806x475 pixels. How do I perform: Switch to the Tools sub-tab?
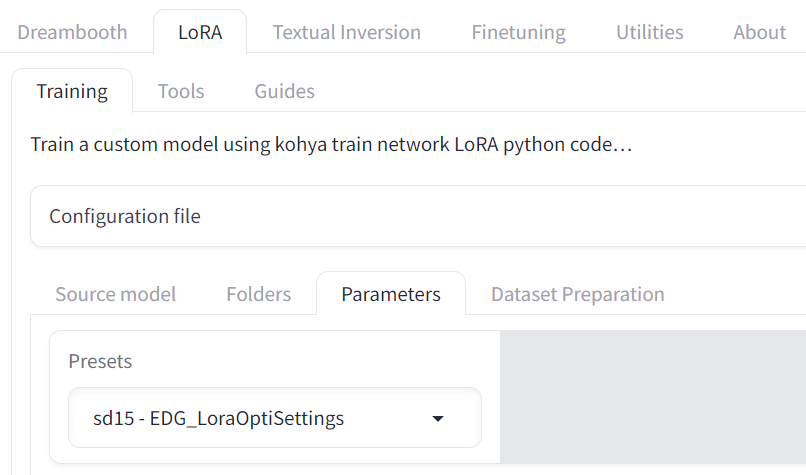coord(181,91)
